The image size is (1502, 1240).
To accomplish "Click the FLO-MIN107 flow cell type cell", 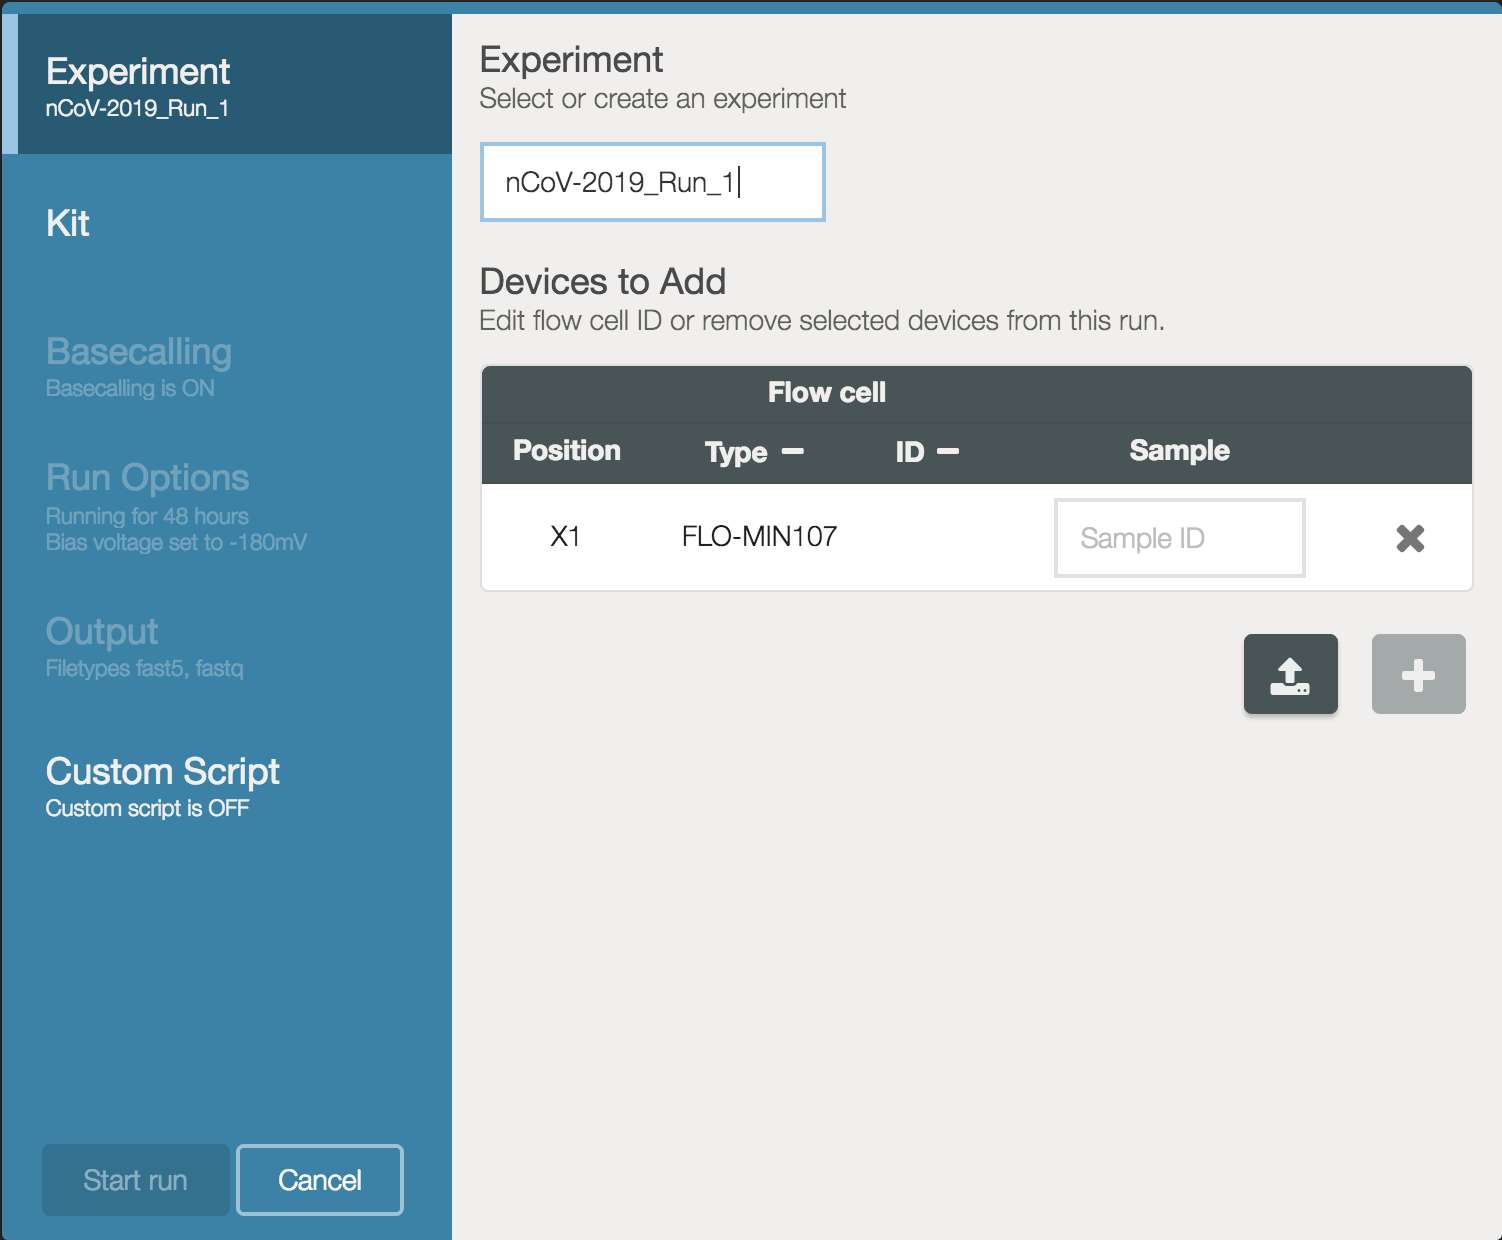I will (759, 537).
